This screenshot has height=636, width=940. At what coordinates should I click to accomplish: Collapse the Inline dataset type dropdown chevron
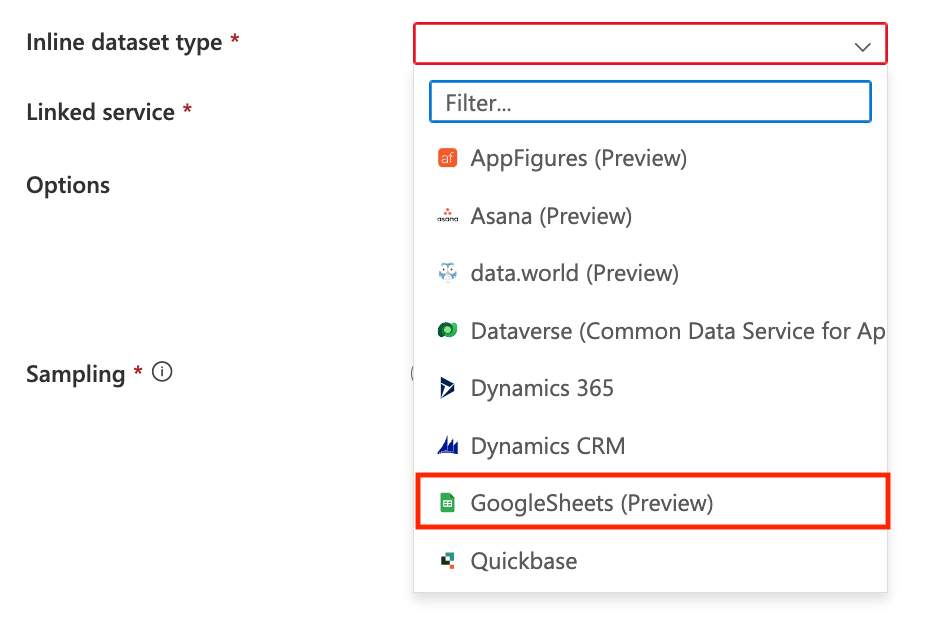tap(862, 46)
